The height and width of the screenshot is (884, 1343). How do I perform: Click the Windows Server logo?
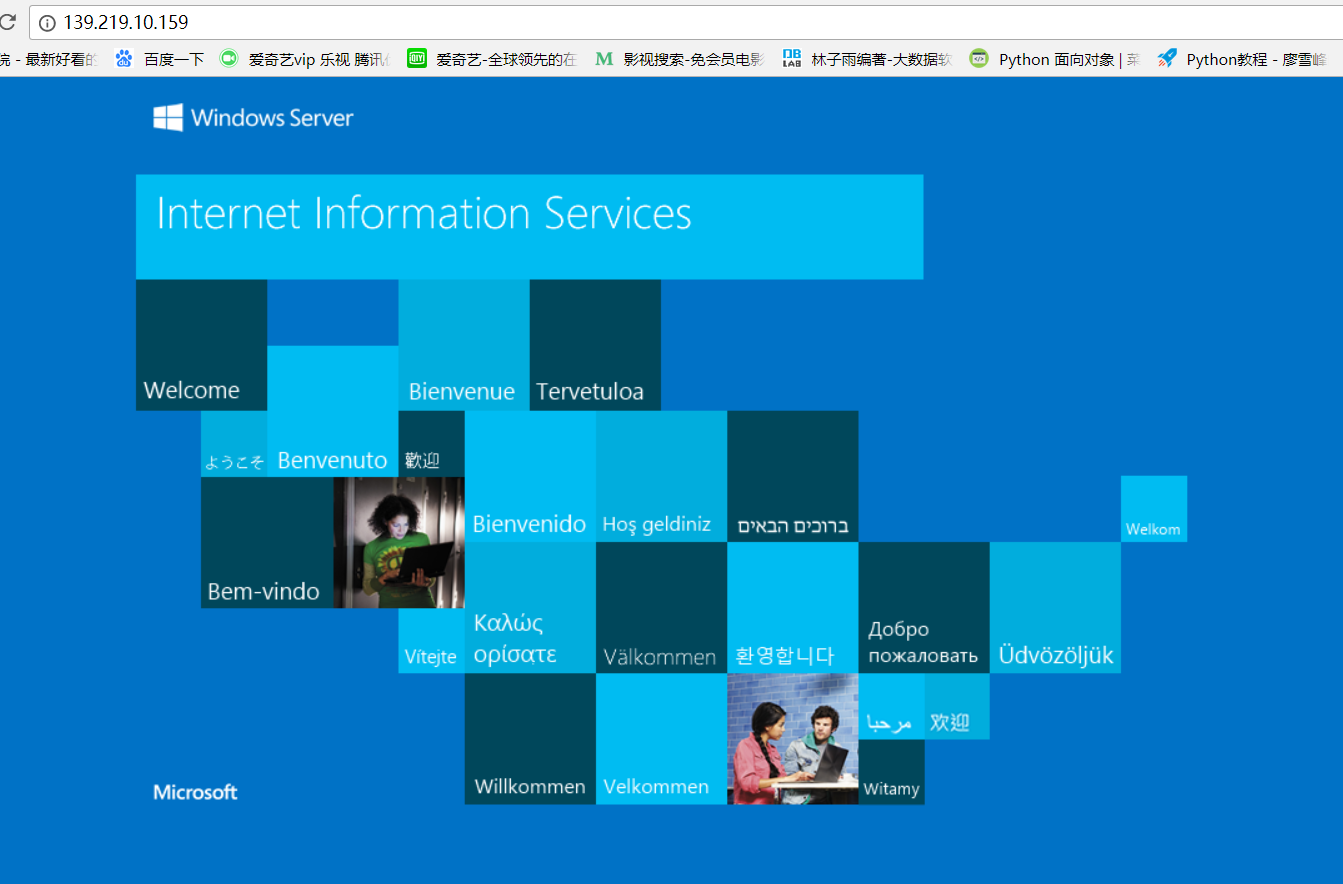pos(253,118)
